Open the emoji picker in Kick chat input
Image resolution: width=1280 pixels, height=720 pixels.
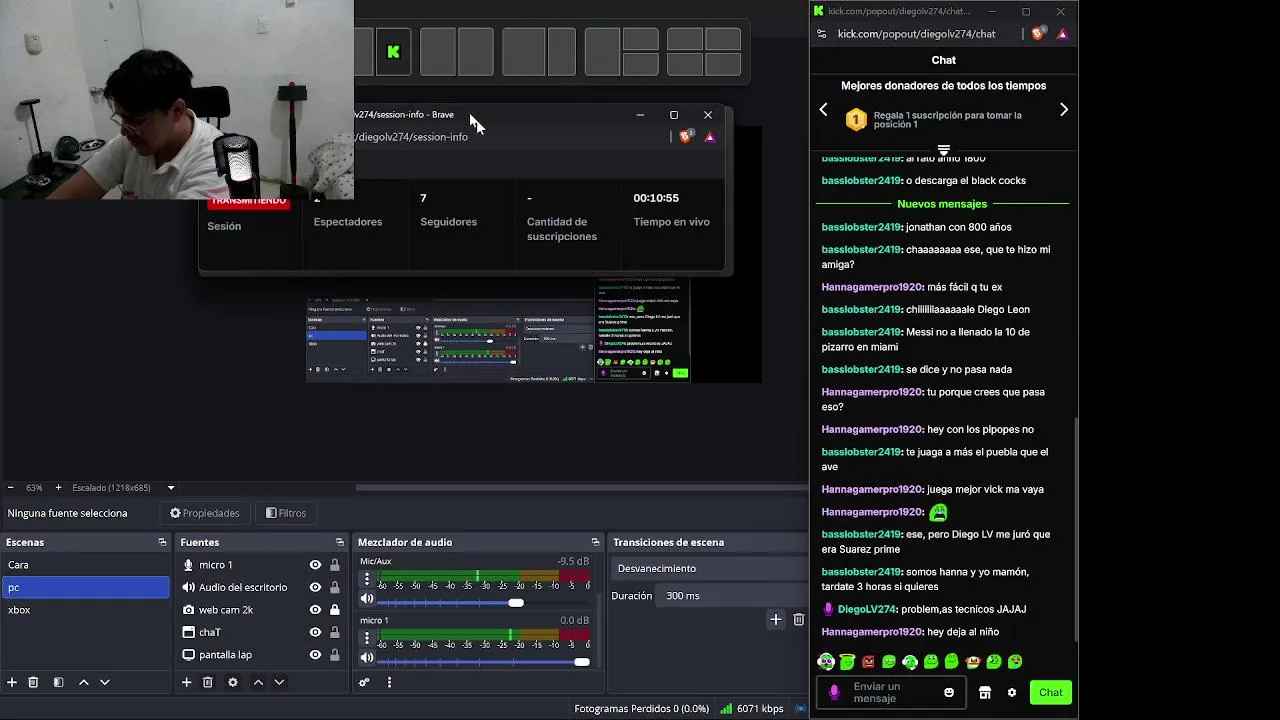(949, 692)
